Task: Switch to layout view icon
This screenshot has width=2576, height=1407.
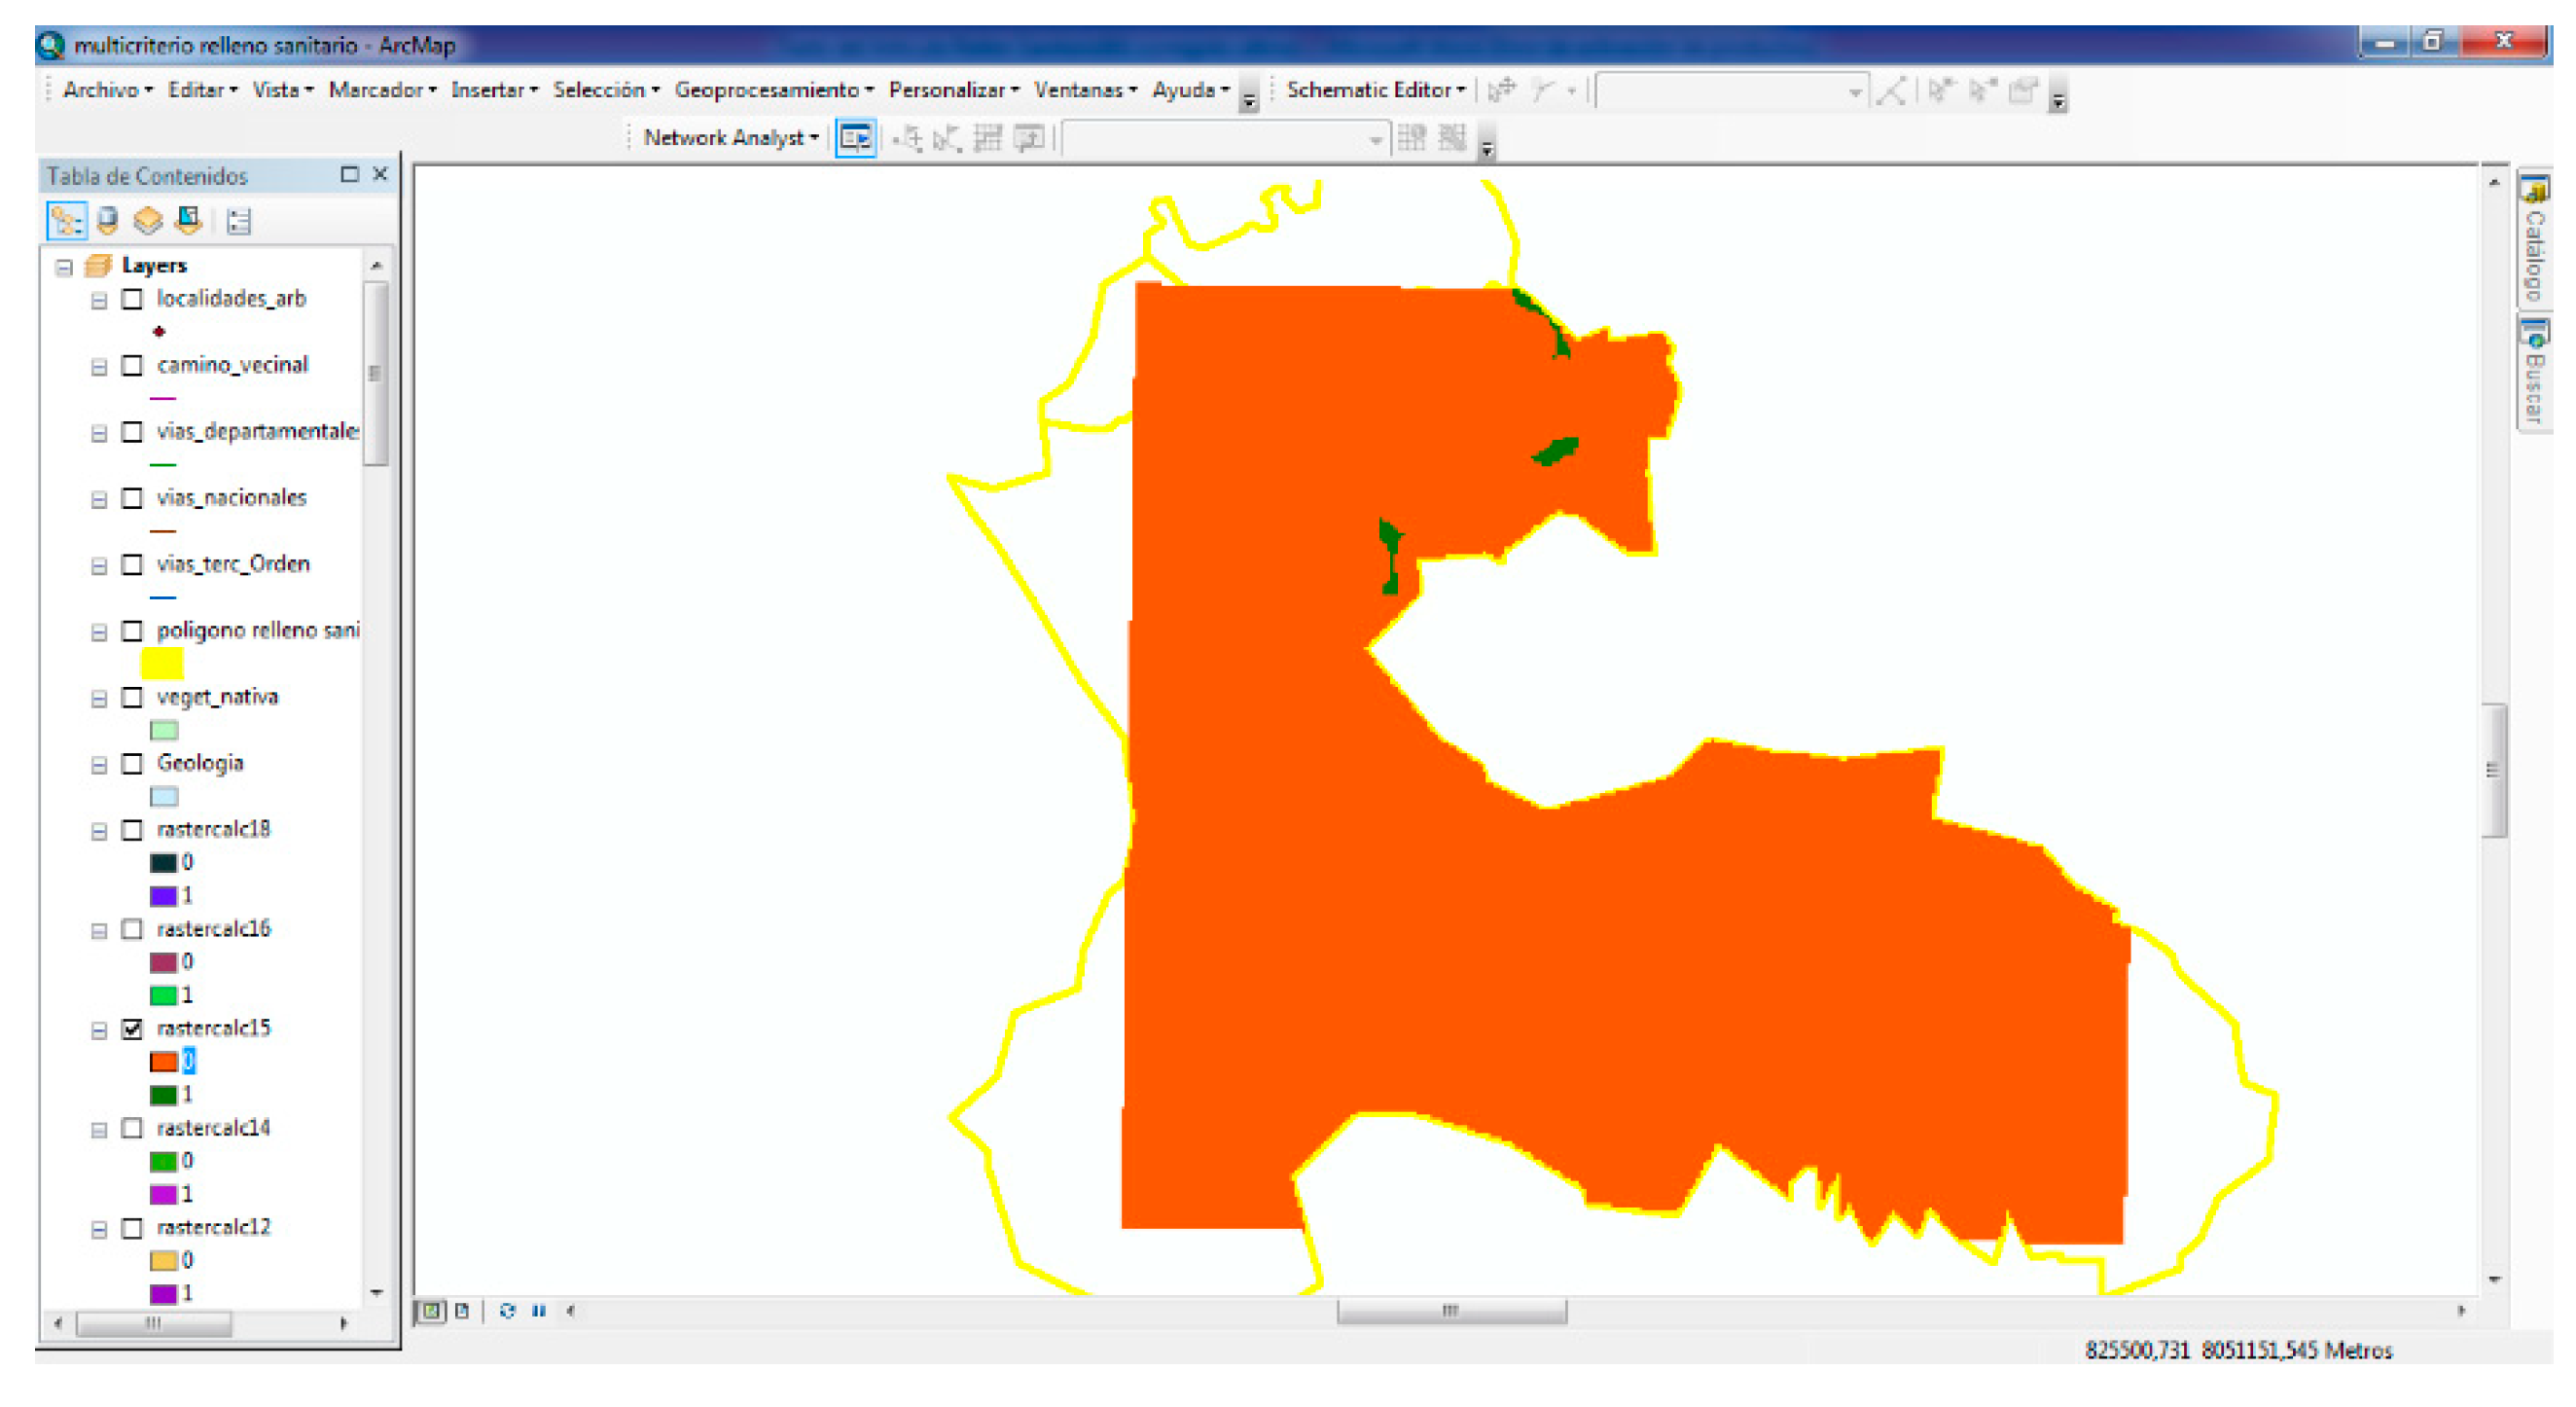Action: [x=462, y=1310]
